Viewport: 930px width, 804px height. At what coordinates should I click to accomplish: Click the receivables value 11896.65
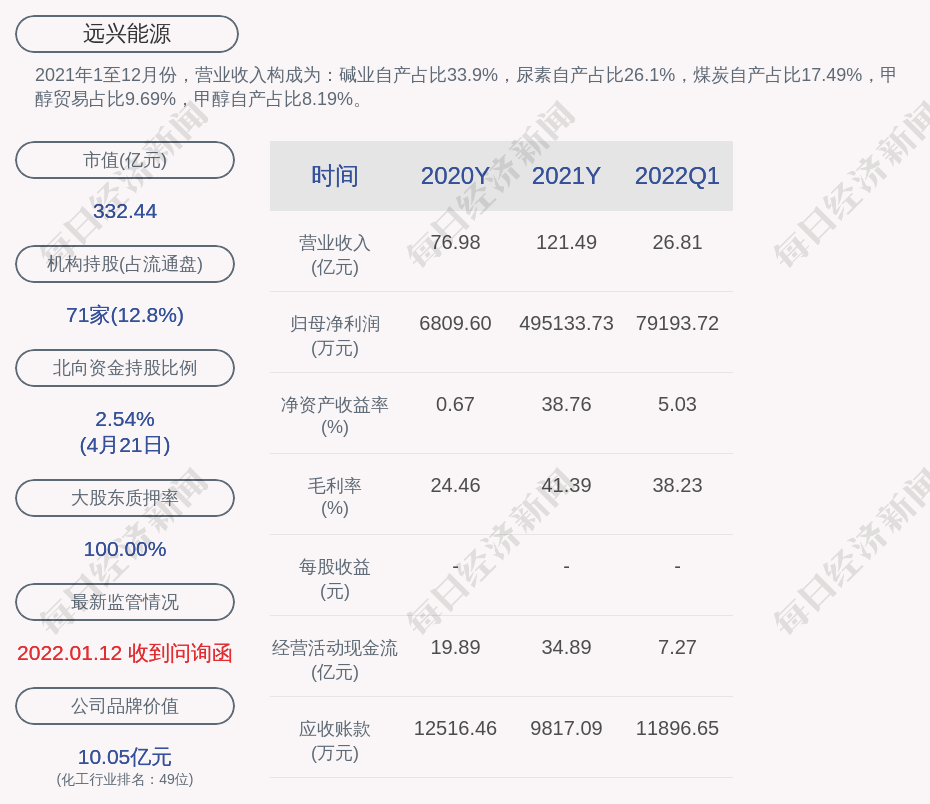(x=677, y=728)
